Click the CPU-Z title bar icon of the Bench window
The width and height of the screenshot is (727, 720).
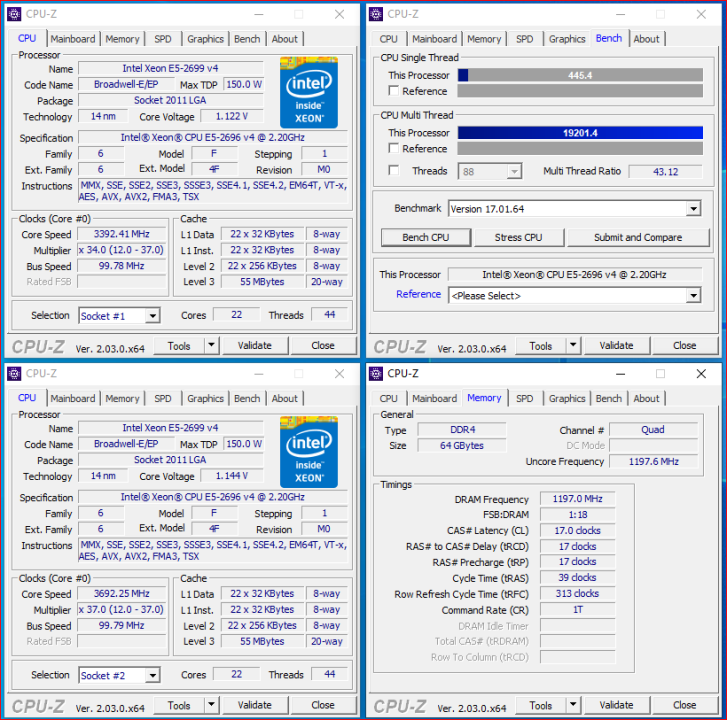[x=377, y=14]
